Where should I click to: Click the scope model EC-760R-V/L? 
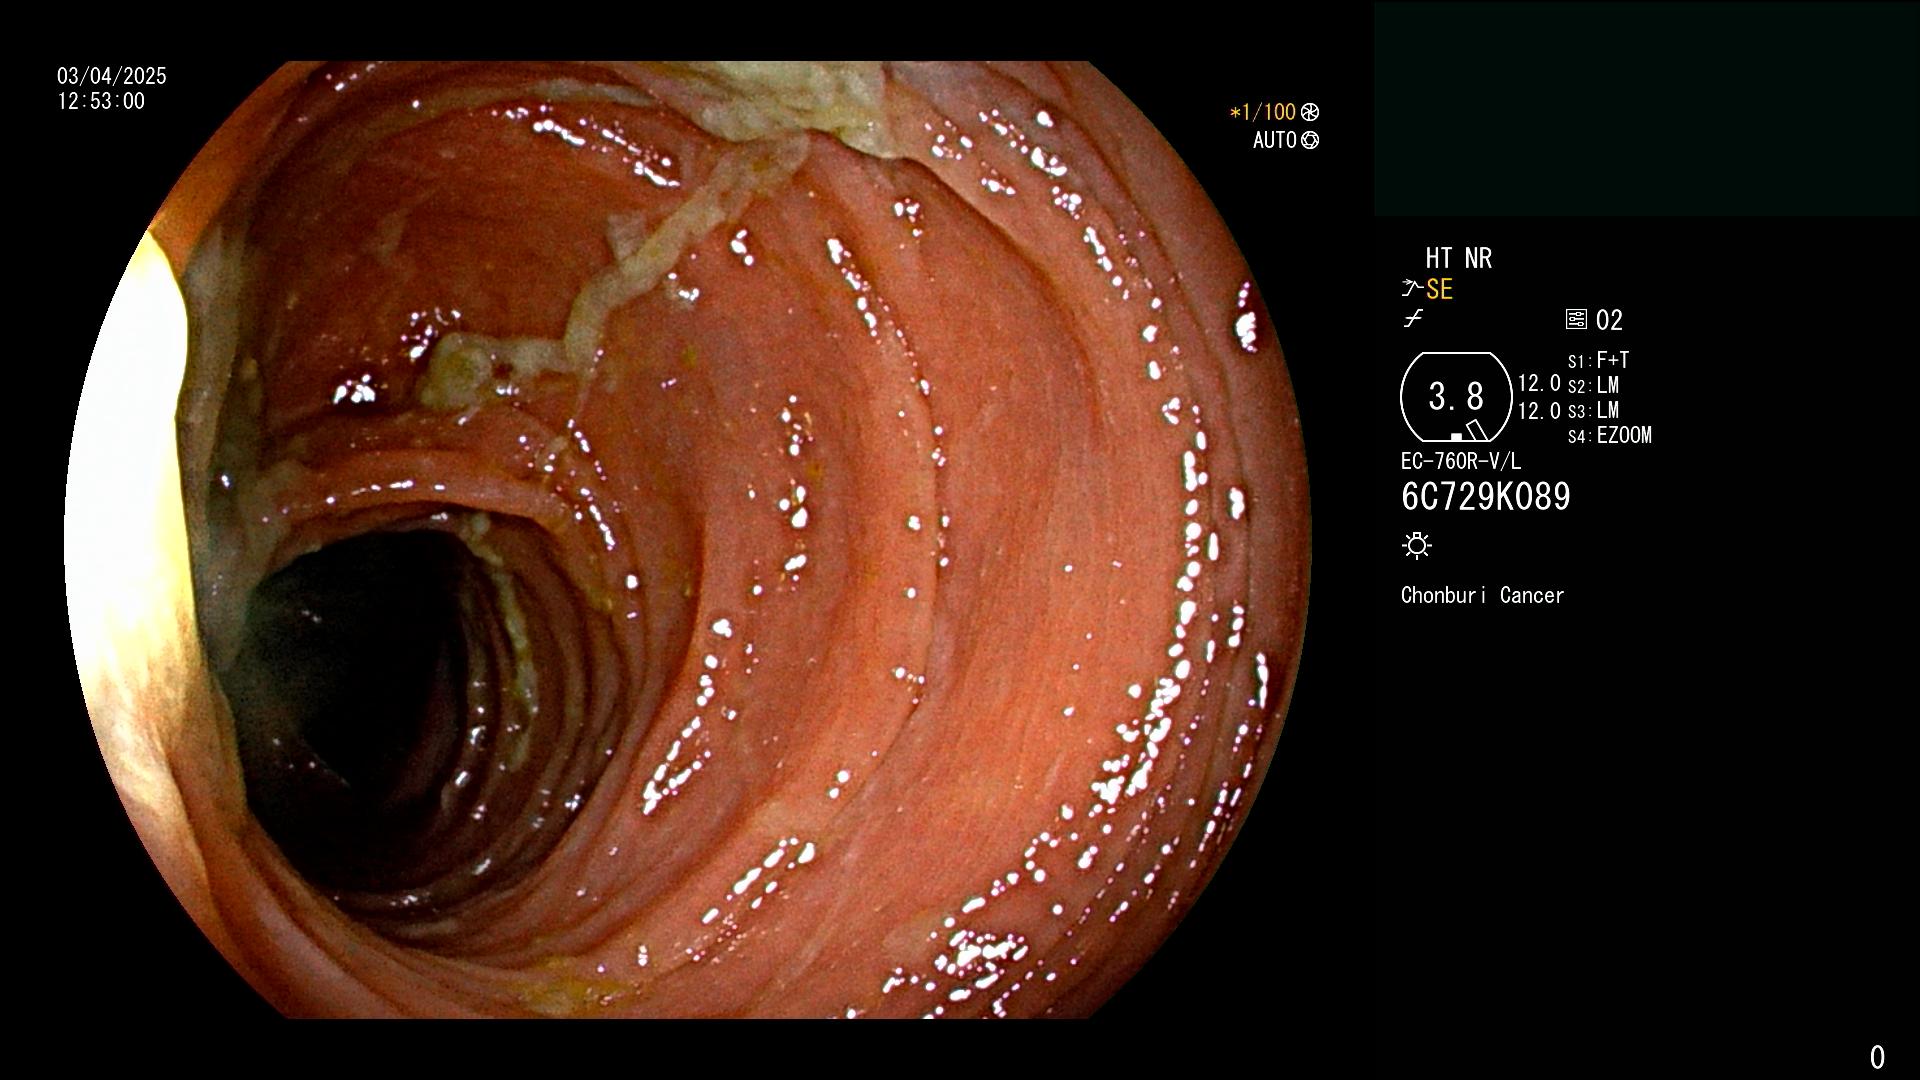(x=1461, y=461)
